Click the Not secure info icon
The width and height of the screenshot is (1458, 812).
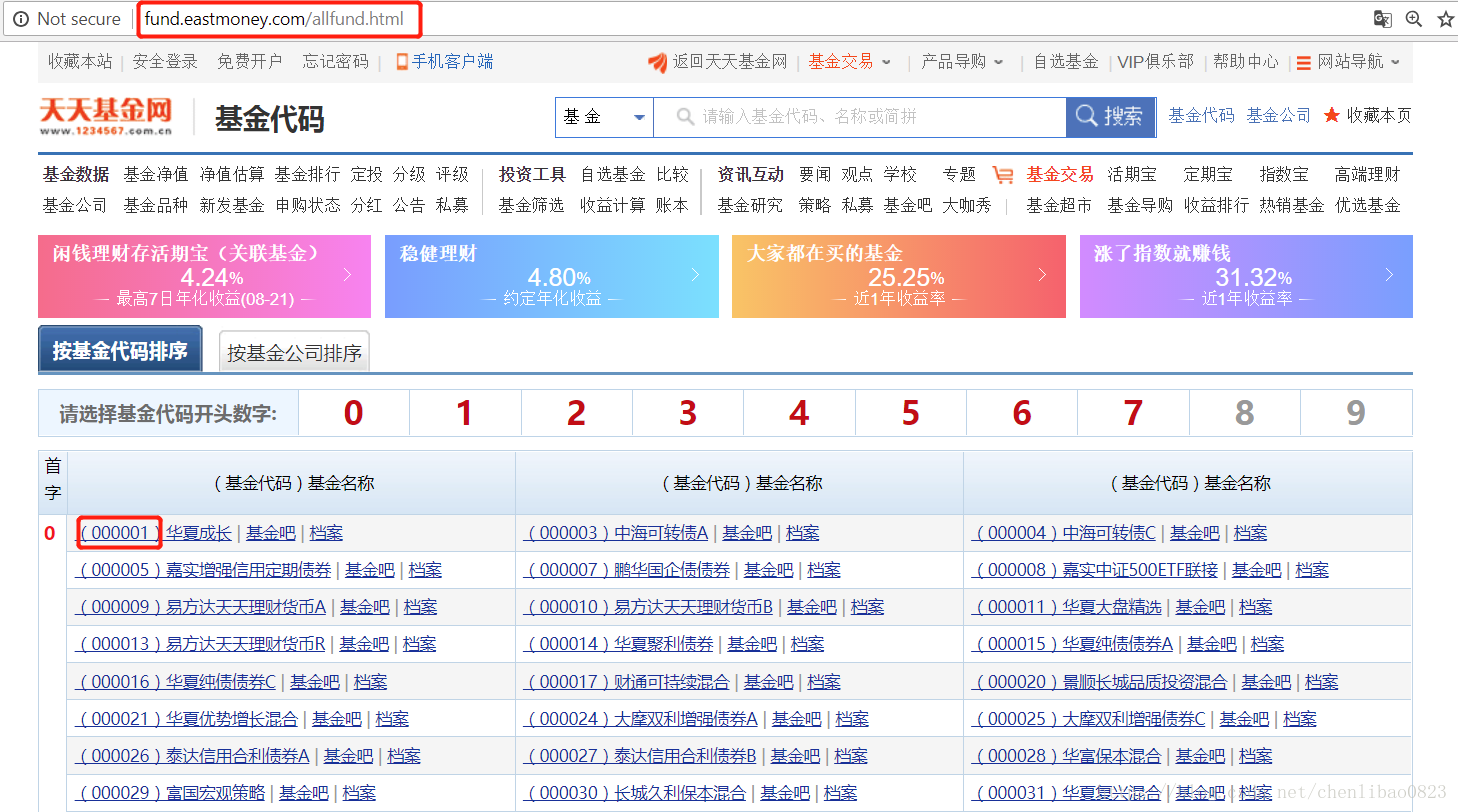pyautogui.click(x=21, y=19)
